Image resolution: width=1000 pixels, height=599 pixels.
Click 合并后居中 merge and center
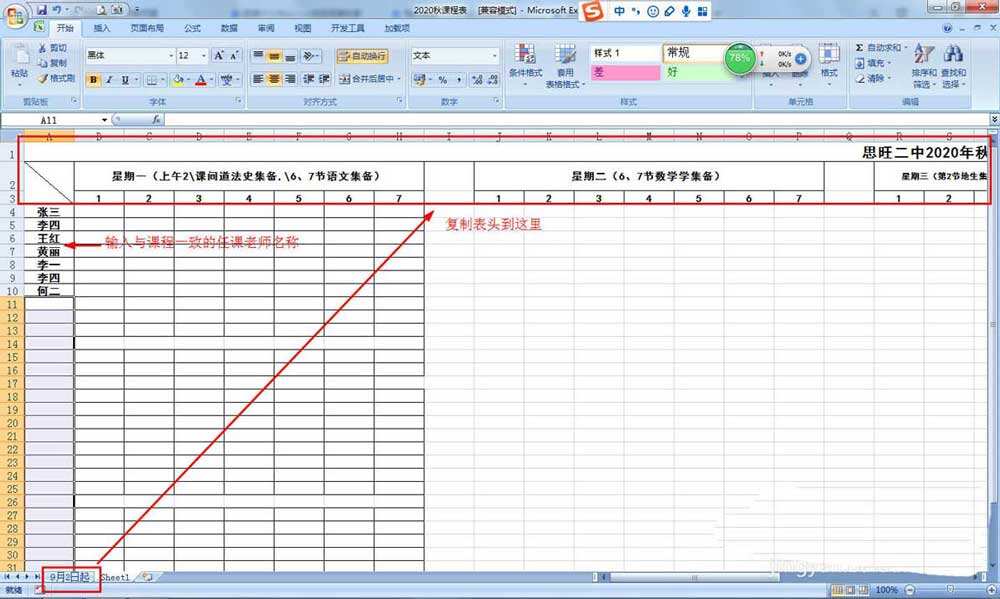[366, 79]
